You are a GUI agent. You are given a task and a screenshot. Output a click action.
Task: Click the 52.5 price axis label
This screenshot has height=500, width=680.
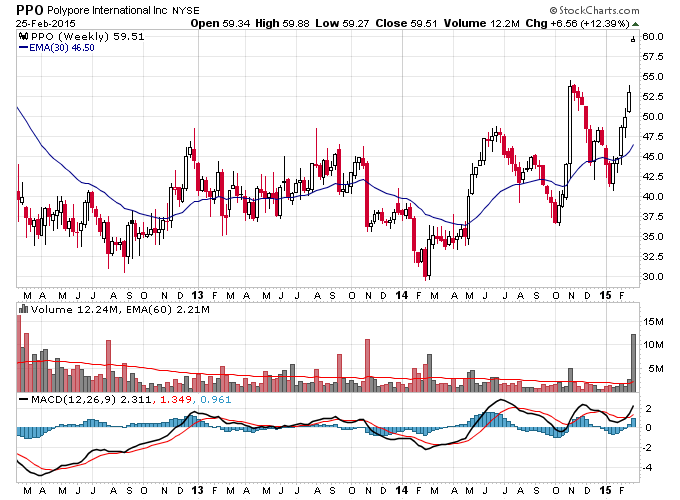(653, 96)
